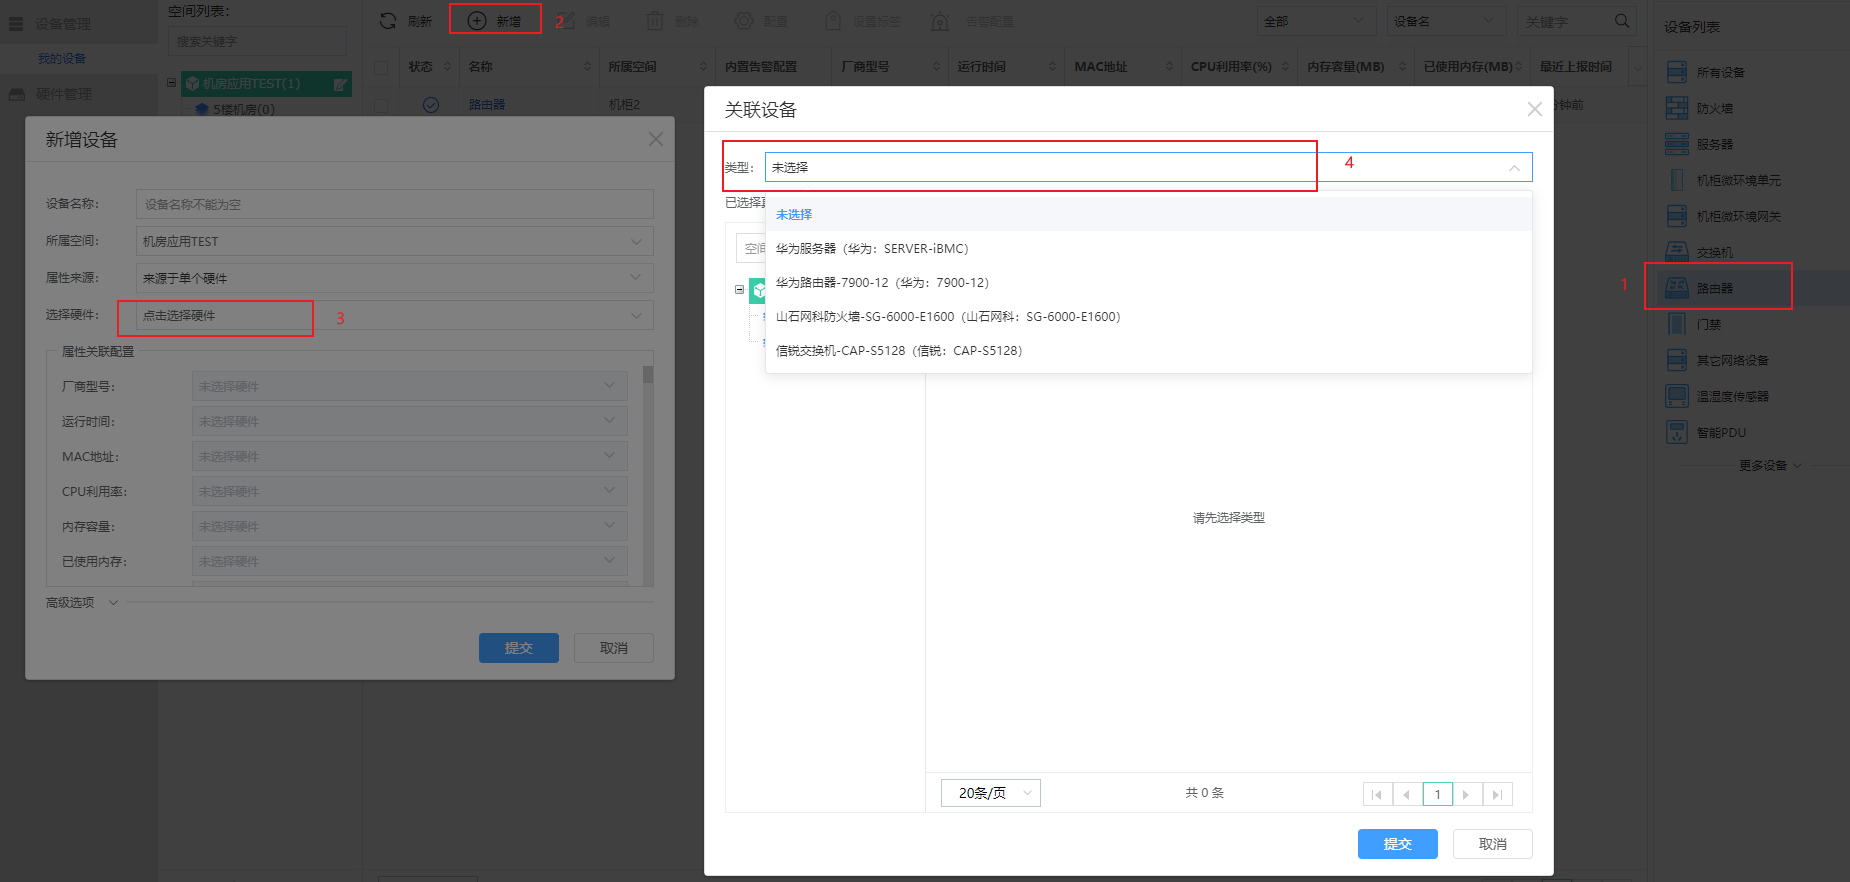Select the 交换机 switch icon
The image size is (1850, 882).
1677,252
